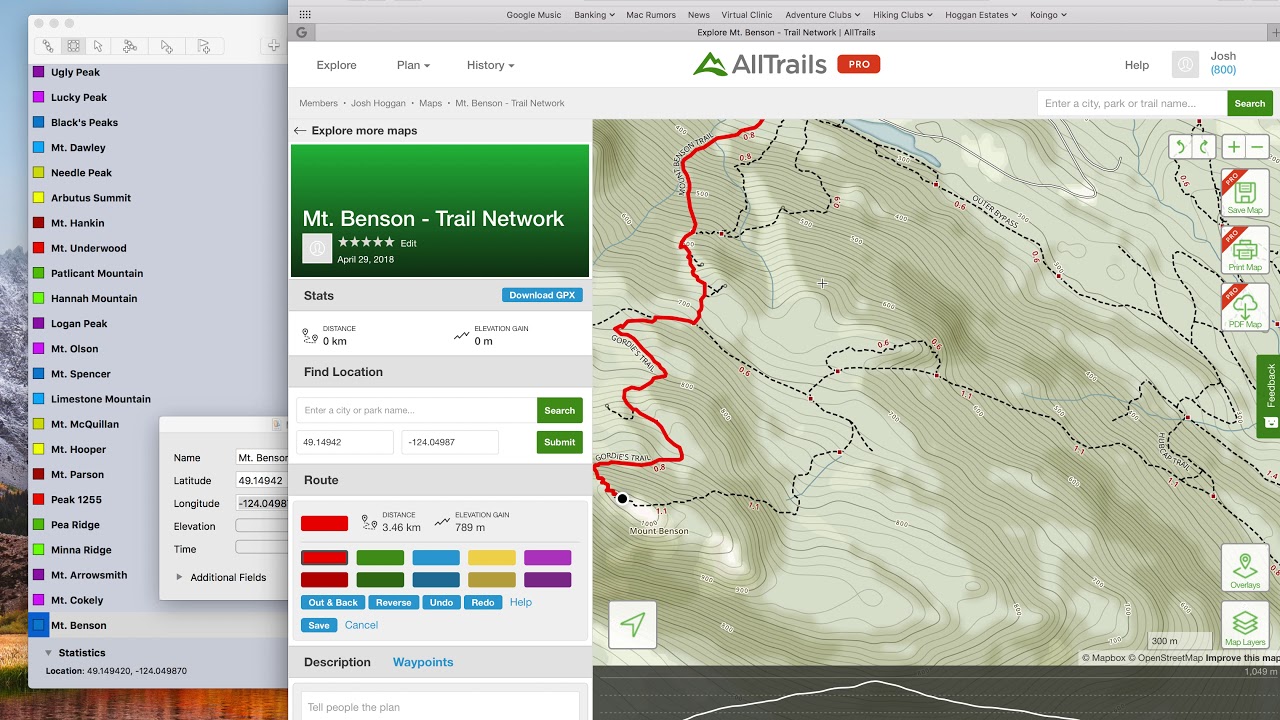Image resolution: width=1280 pixels, height=720 pixels.
Task: Choose the magenta route color swatch
Action: click(x=548, y=558)
